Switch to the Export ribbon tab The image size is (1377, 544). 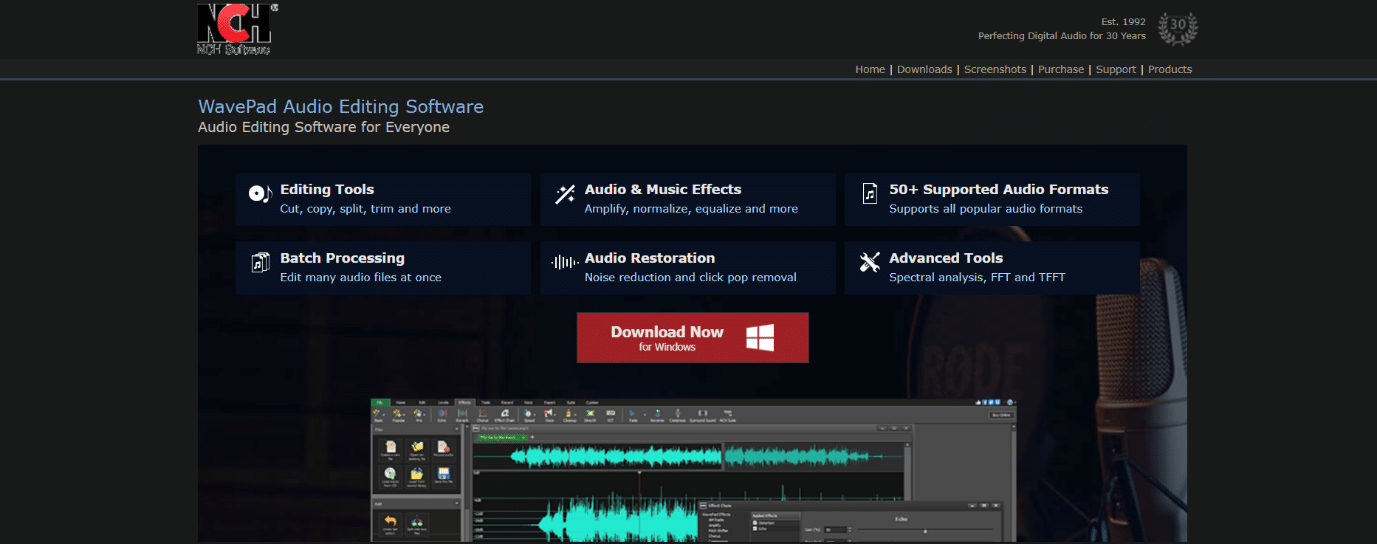pyautogui.click(x=549, y=402)
